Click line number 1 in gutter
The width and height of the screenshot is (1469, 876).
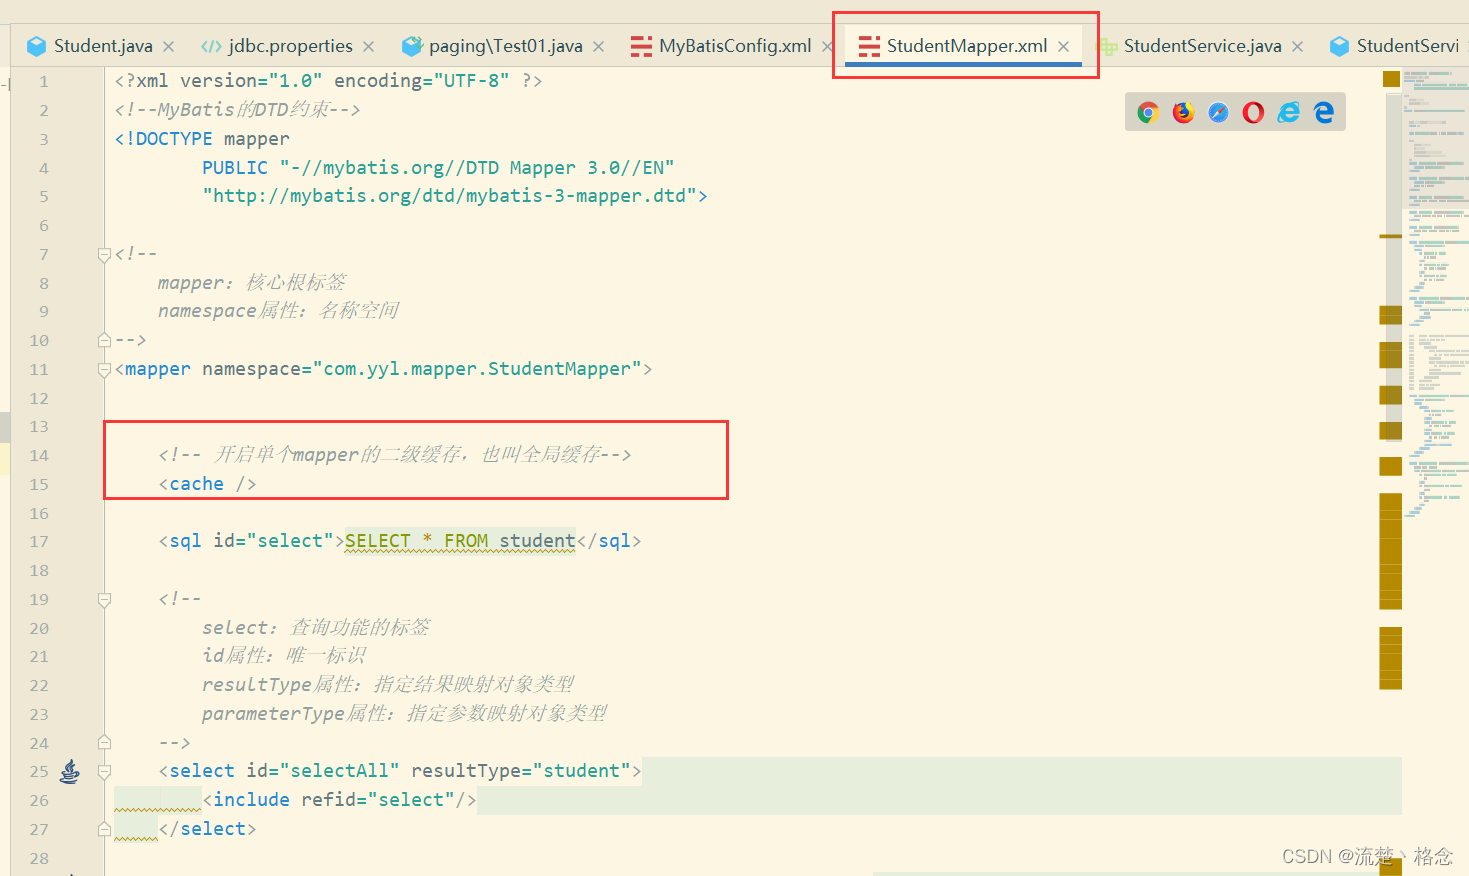pyautogui.click(x=43, y=81)
